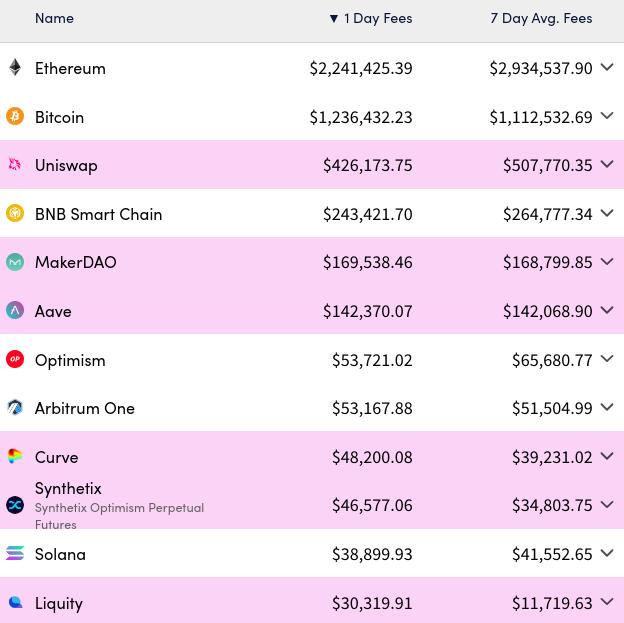This screenshot has width=624, height=623.
Task: Open the Synthetix project link
Action: pos(68,488)
